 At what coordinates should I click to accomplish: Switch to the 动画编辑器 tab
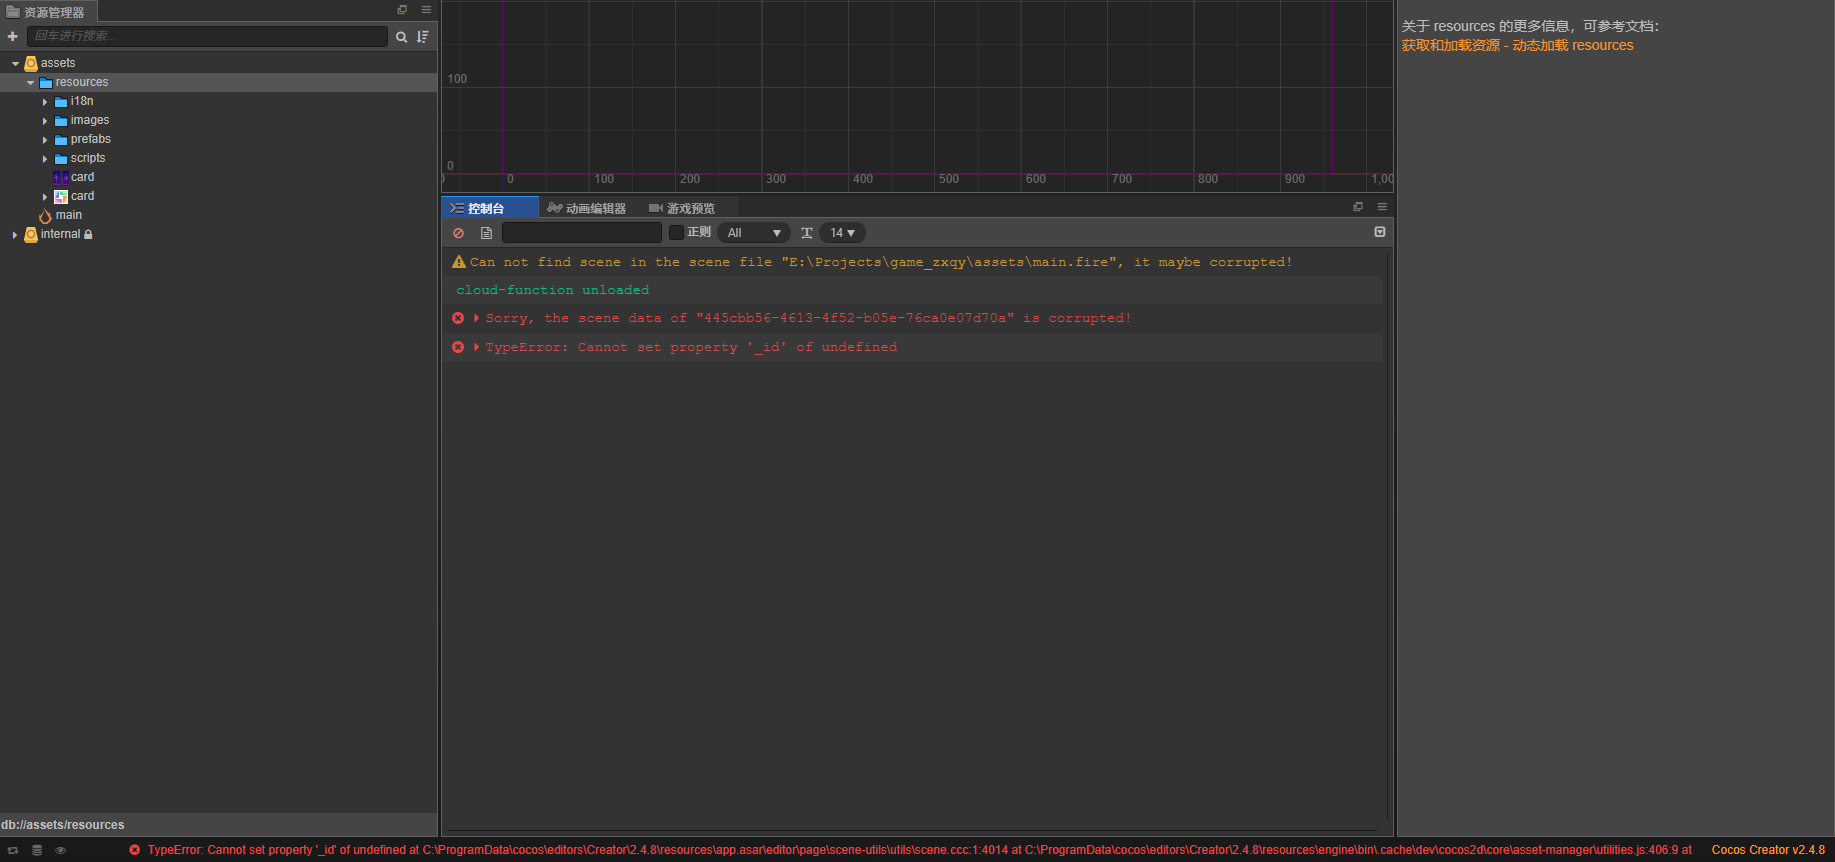click(587, 208)
